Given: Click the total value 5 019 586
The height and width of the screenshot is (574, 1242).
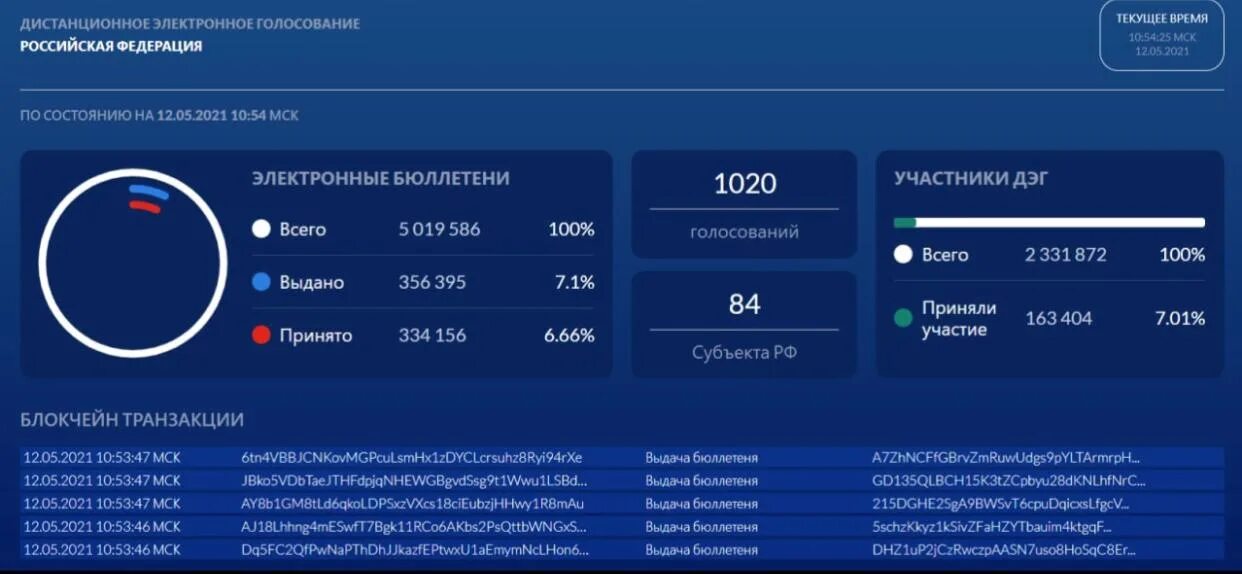Looking at the screenshot, I should coord(439,229).
